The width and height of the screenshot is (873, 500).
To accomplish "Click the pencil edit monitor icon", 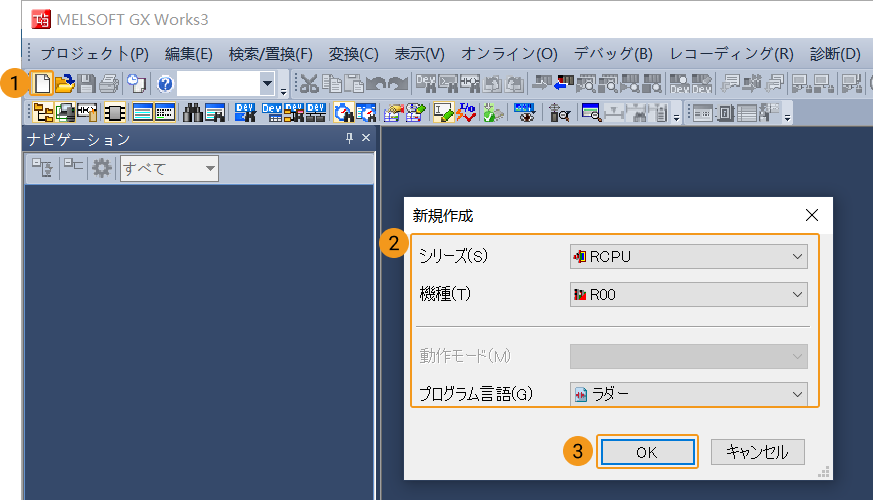I will click(443, 113).
